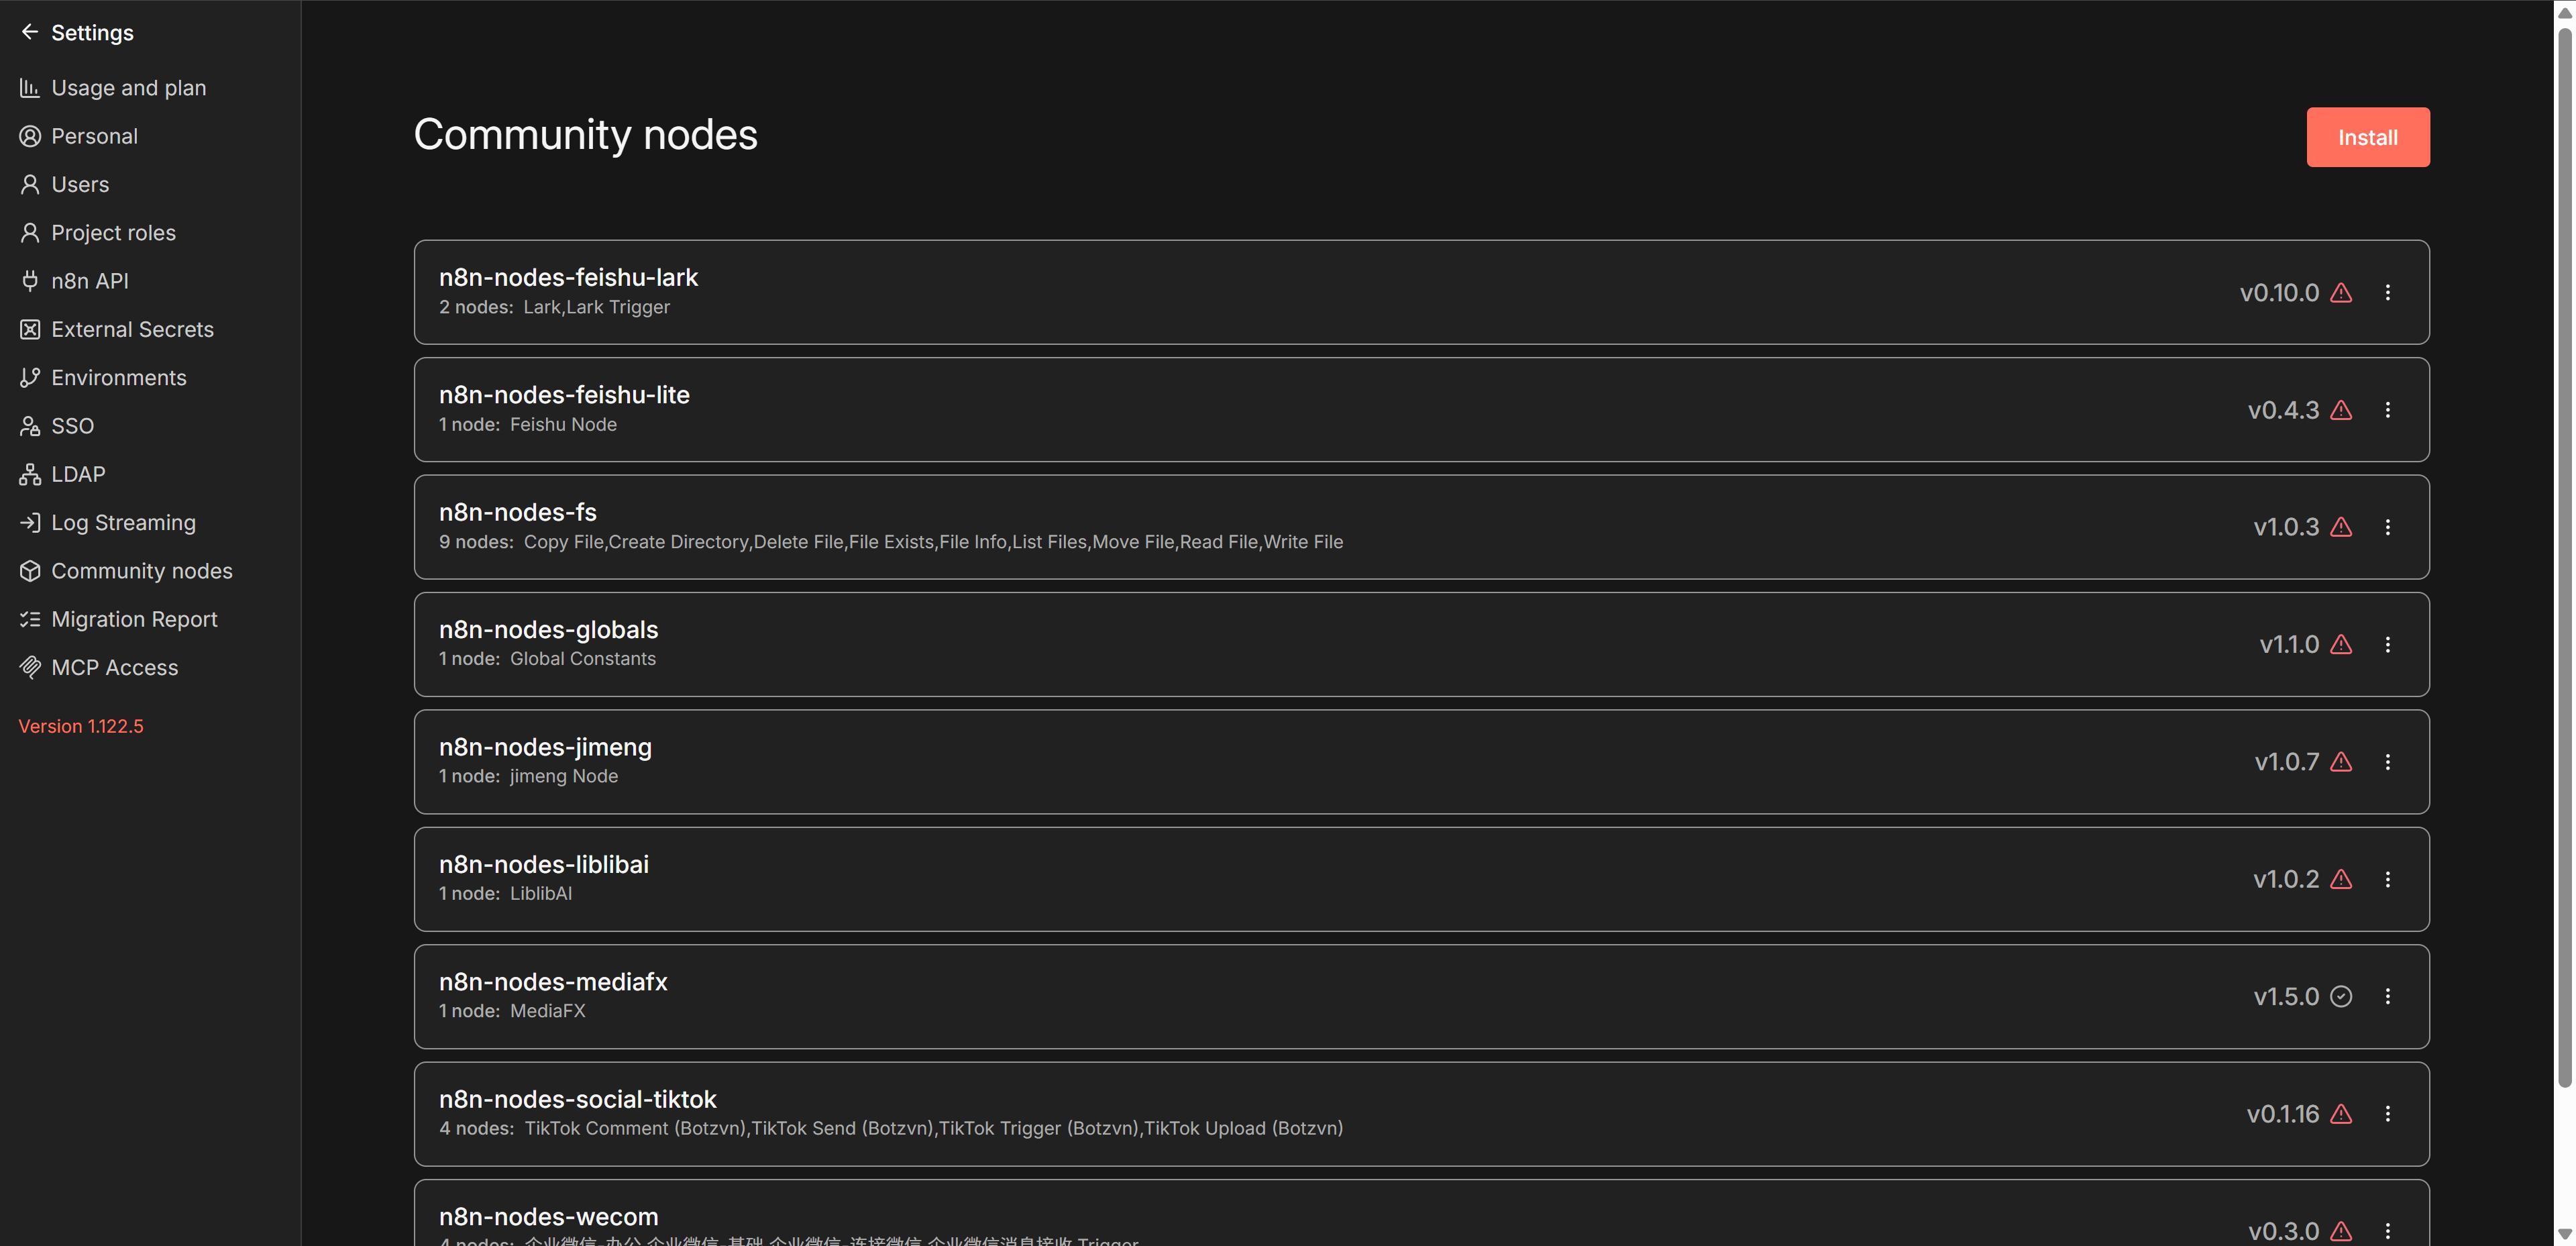The height and width of the screenshot is (1246, 2576).
Task: Open Usage and plan settings
Action: (128, 88)
